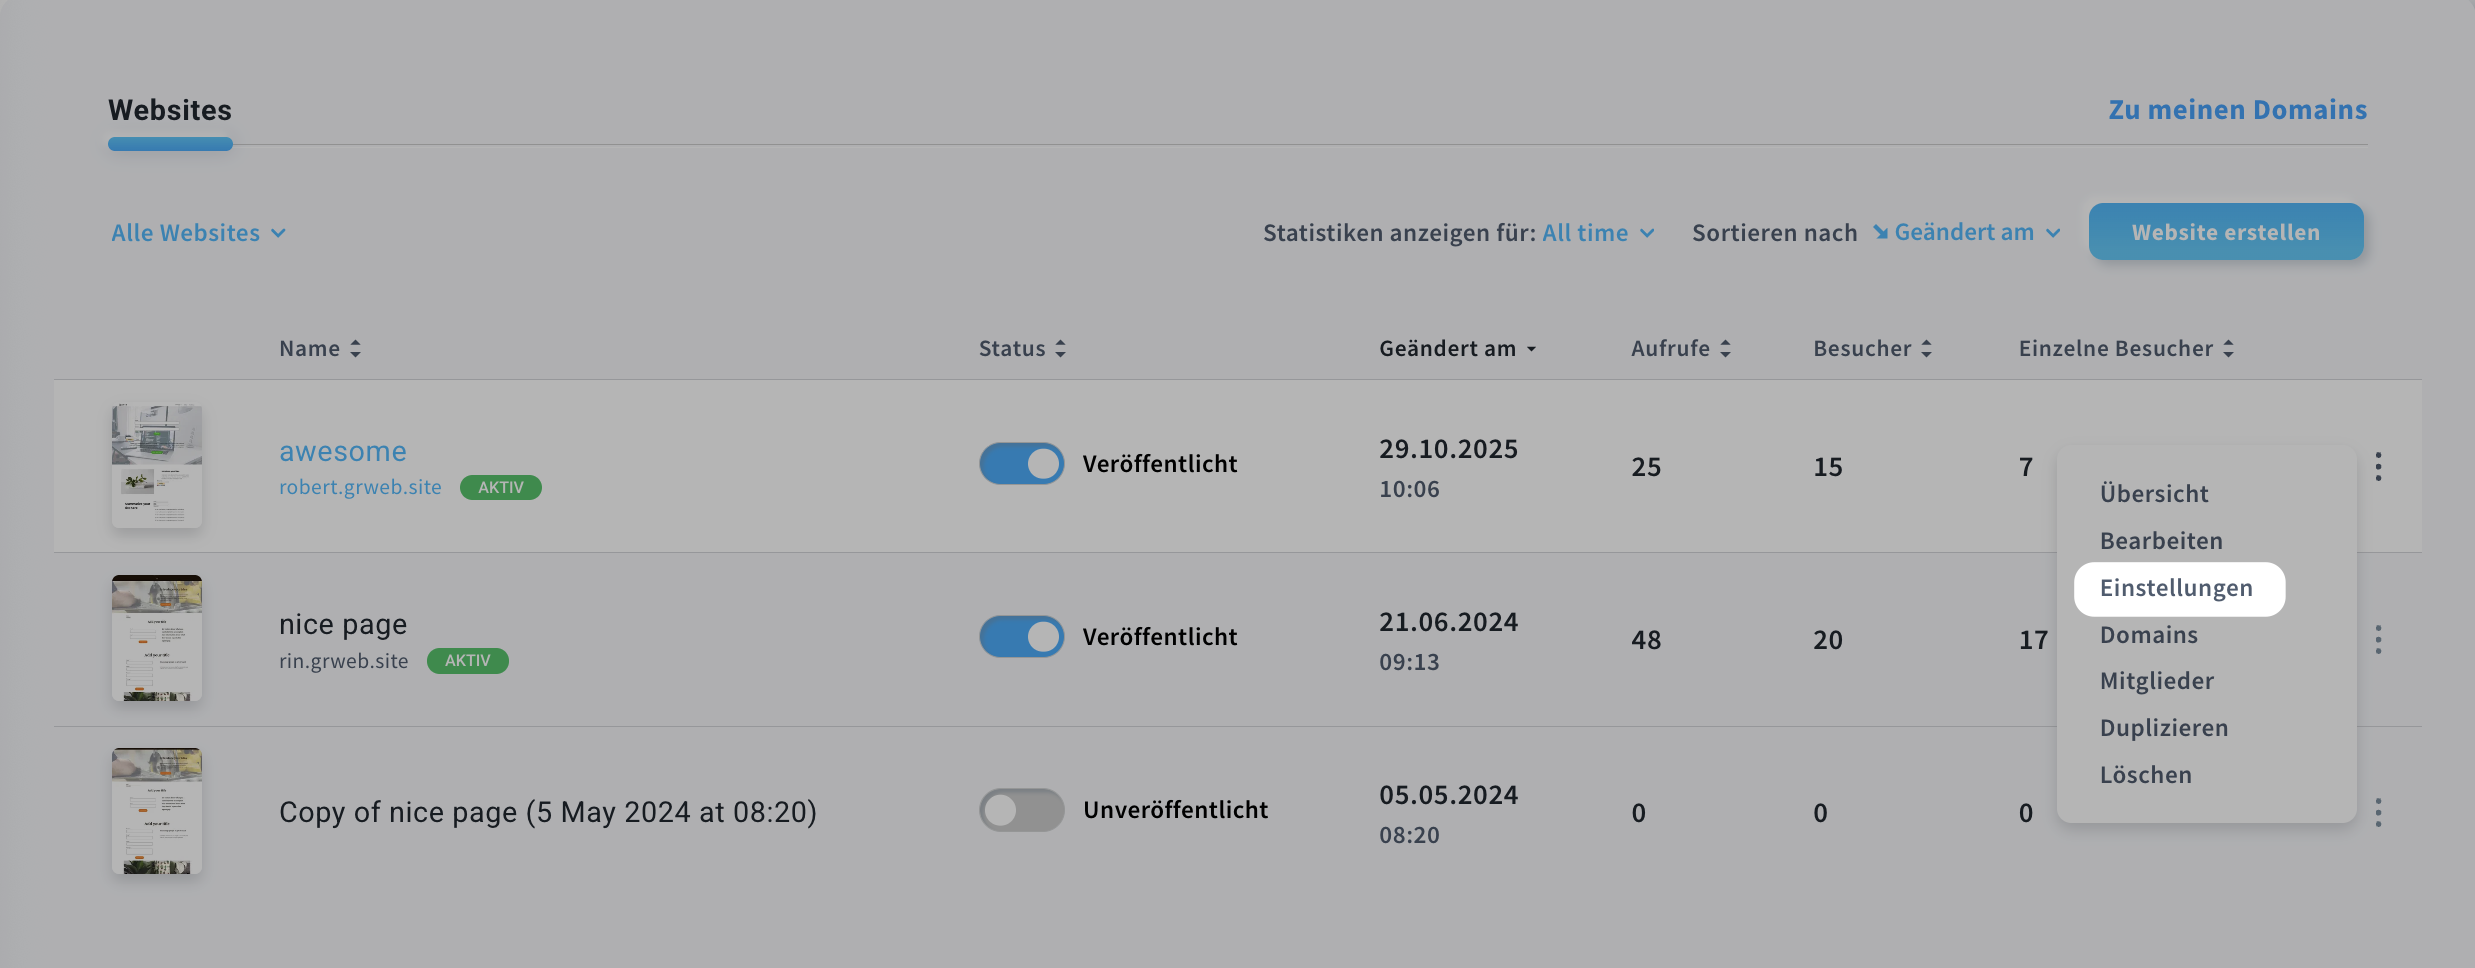
Task: Sort table by Name column arrows
Action: [x=355, y=349]
